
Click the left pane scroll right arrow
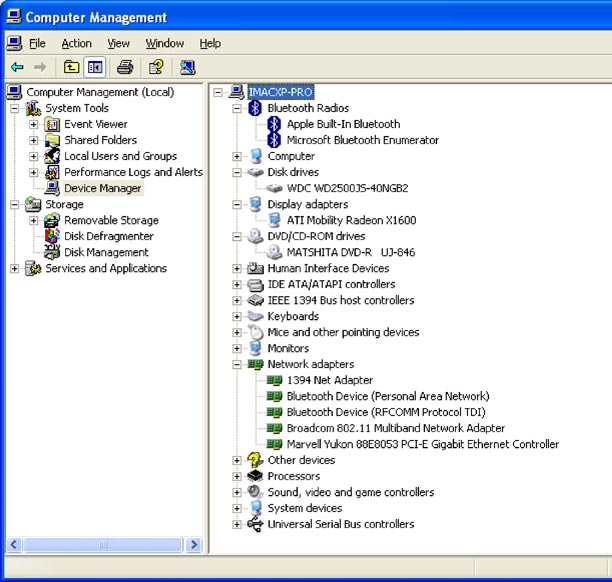(194, 545)
